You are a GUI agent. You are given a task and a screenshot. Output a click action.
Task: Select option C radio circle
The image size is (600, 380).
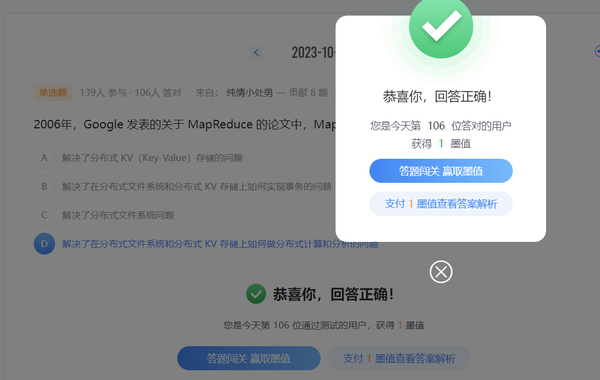(44, 215)
